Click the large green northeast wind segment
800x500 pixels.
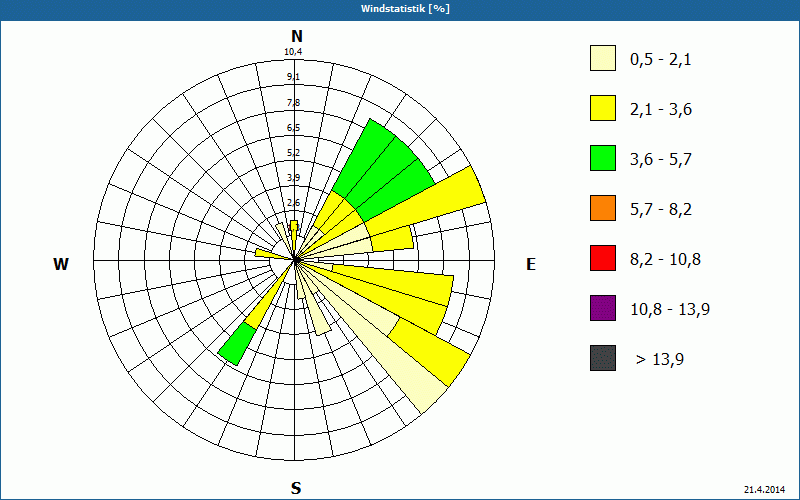388,168
